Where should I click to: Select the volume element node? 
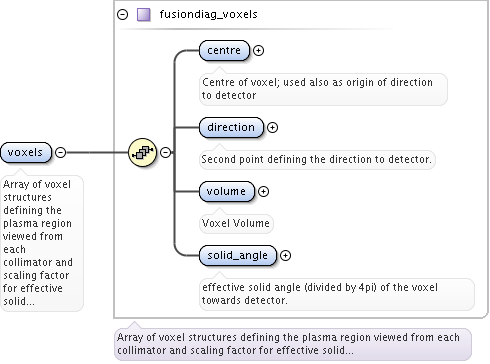(226, 191)
